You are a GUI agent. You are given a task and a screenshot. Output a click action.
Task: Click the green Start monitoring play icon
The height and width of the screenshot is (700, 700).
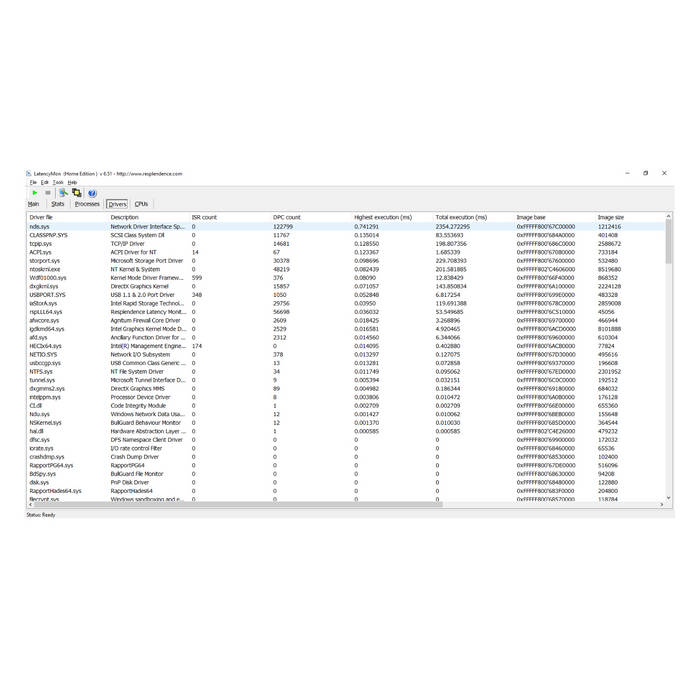(34, 193)
